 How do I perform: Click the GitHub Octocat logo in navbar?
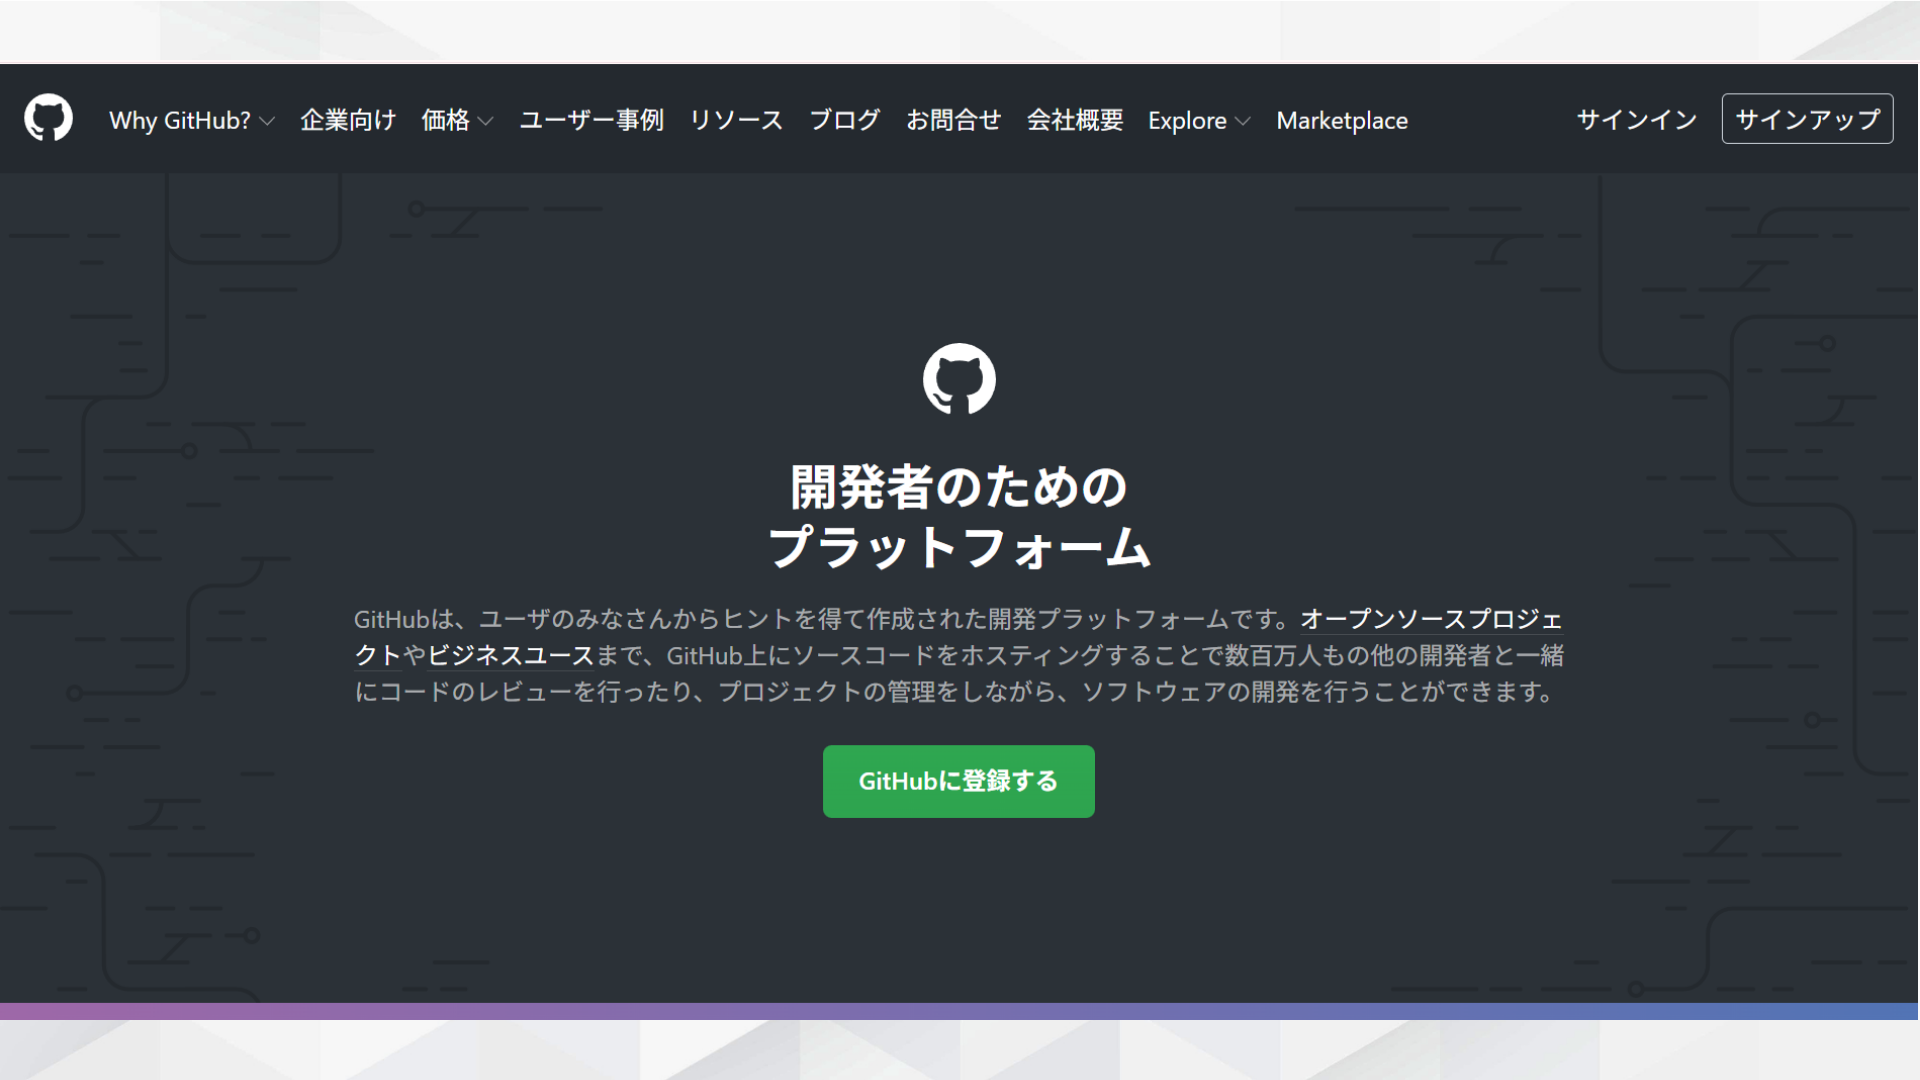click(48, 119)
